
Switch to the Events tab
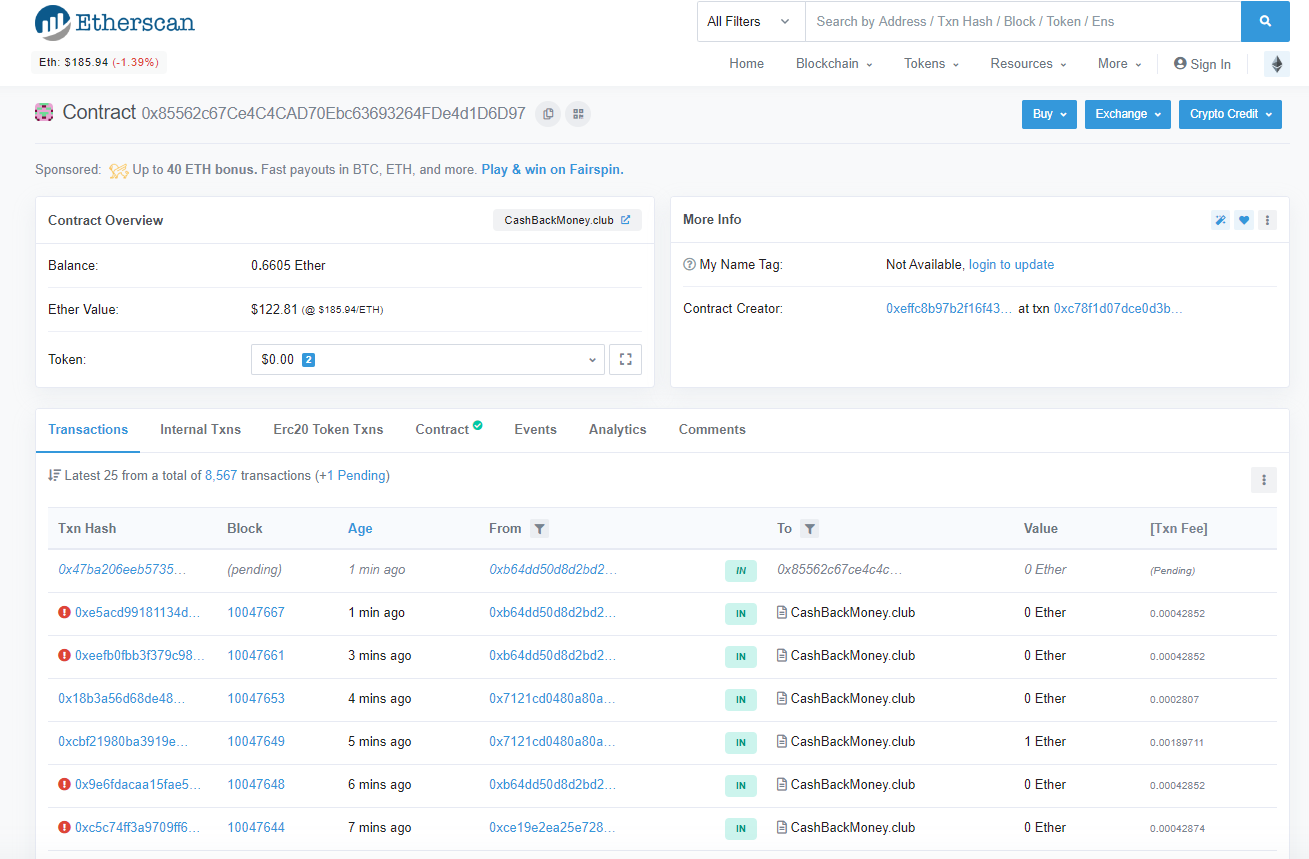coord(535,430)
